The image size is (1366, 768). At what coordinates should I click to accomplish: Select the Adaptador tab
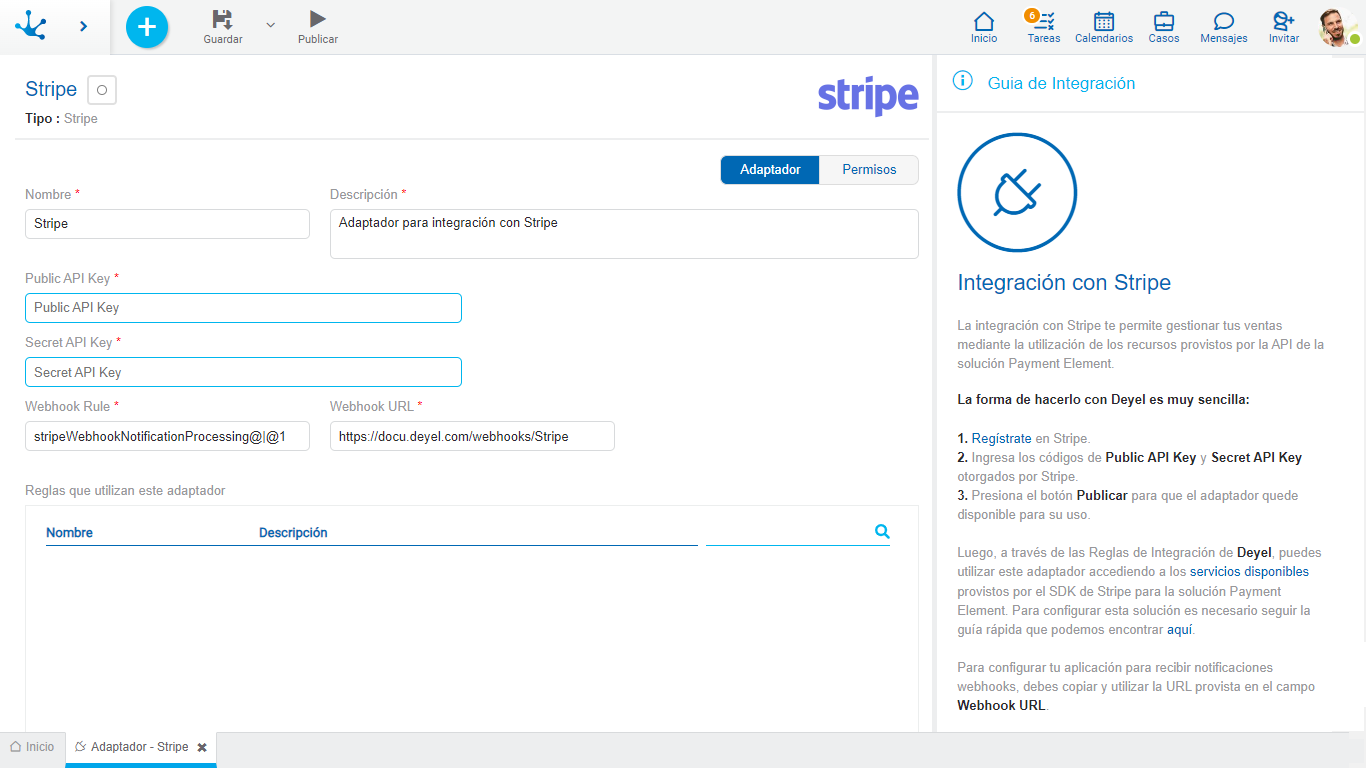click(x=770, y=170)
